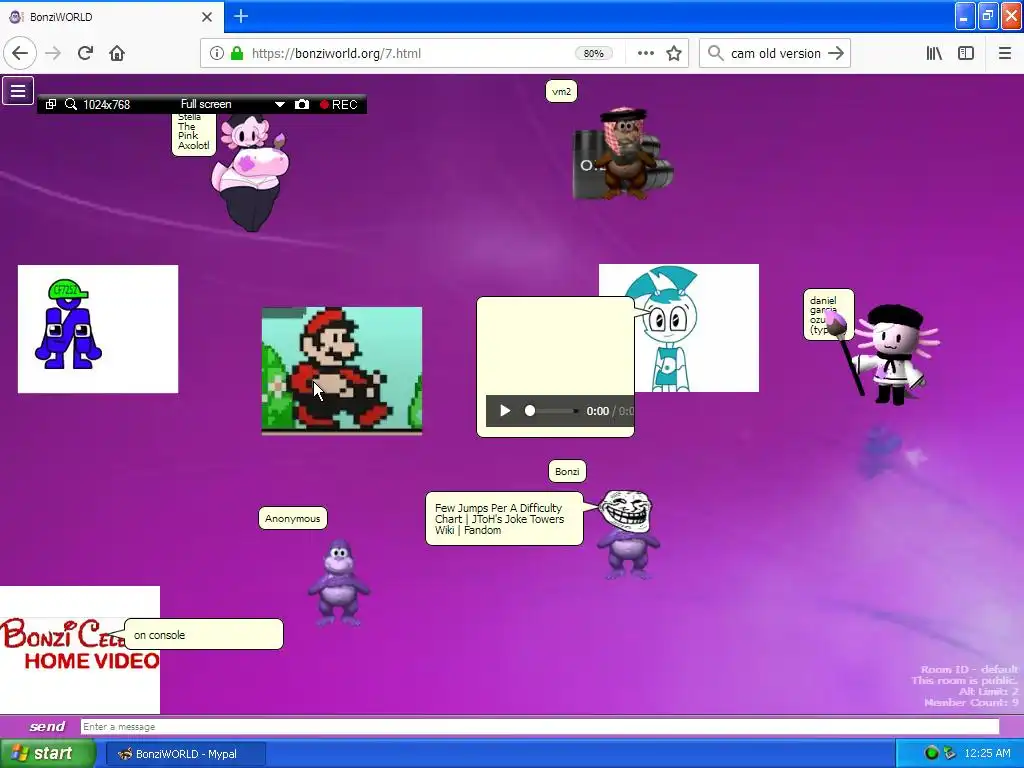The height and width of the screenshot is (768, 1024).
Task: Click the recorder window-mode icon
Action: pyautogui.click(x=51, y=104)
